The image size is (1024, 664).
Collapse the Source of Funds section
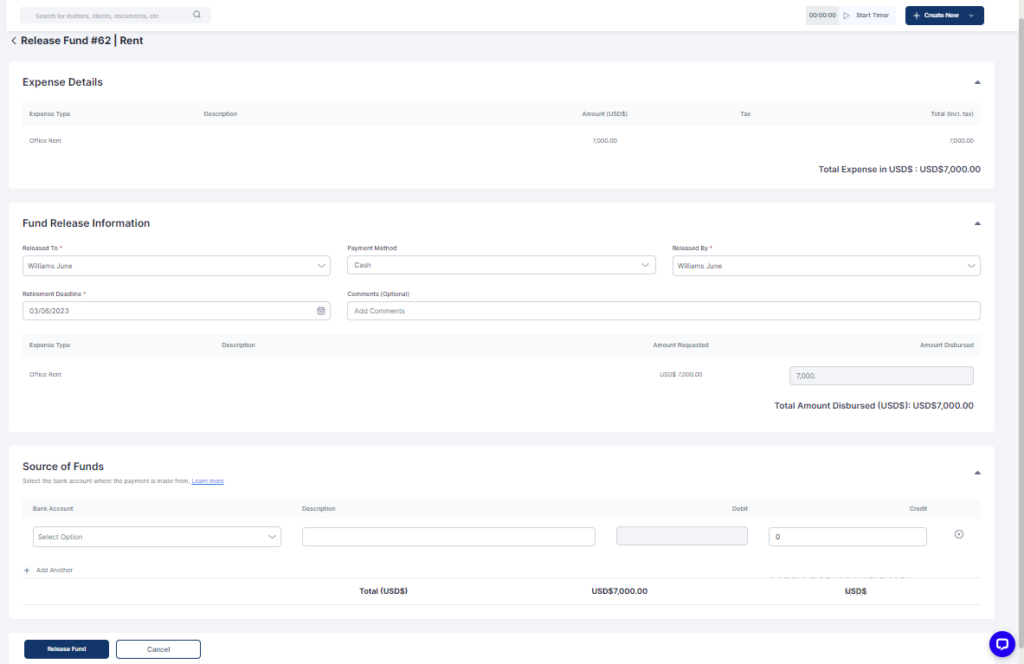[977, 472]
